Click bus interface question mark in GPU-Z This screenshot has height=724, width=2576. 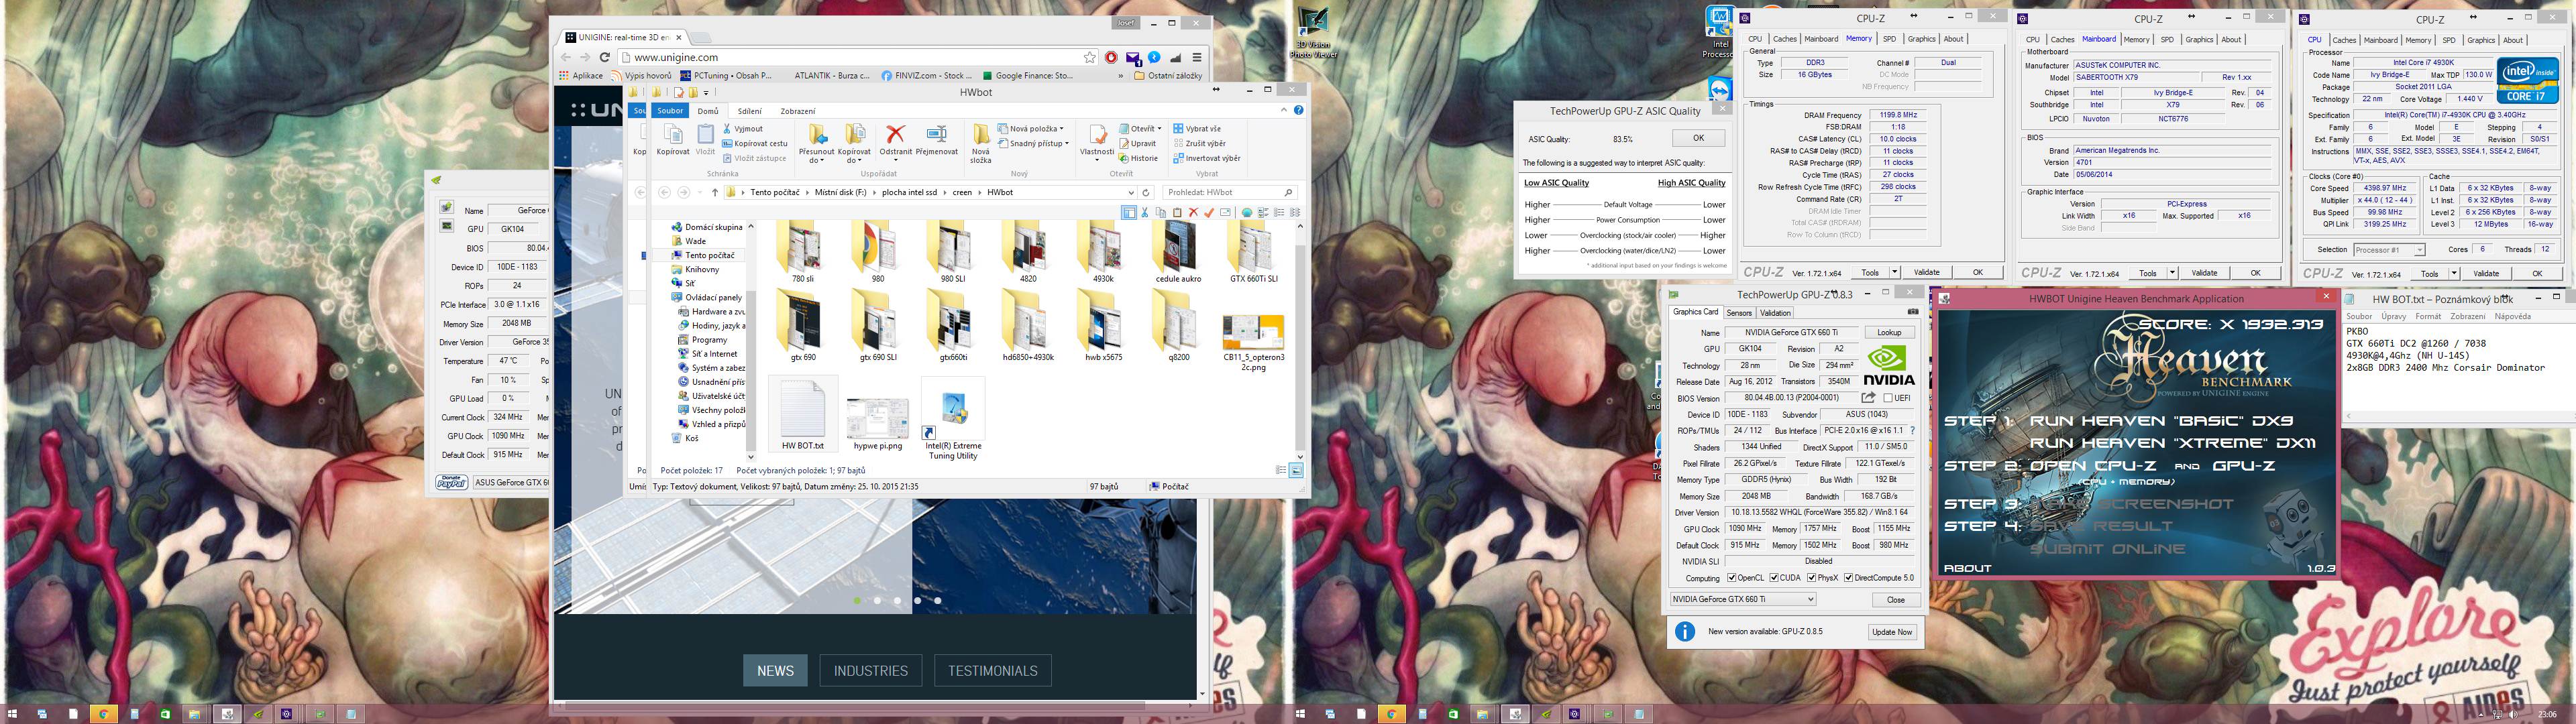pyautogui.click(x=1913, y=430)
